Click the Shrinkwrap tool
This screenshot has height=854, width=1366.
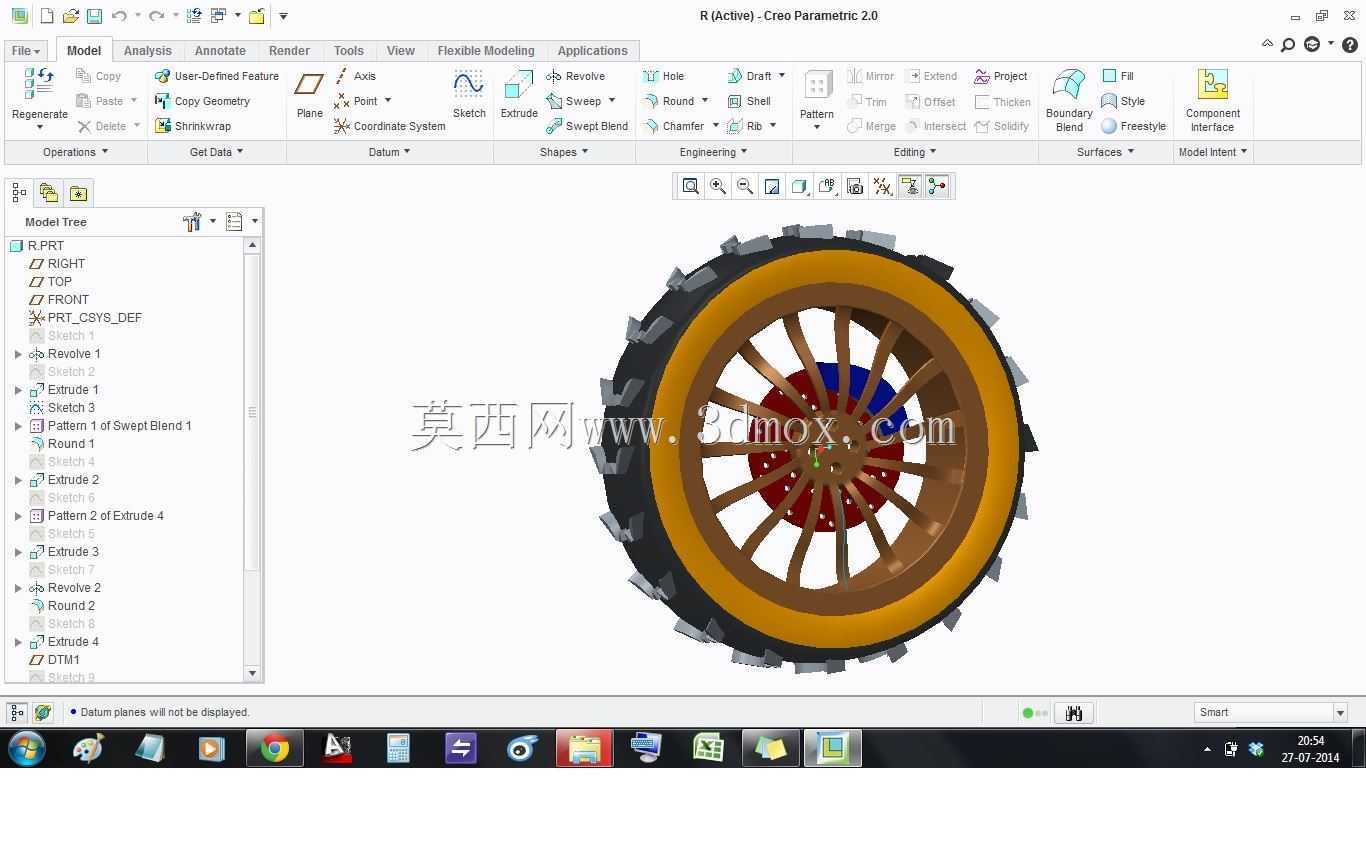[193, 126]
